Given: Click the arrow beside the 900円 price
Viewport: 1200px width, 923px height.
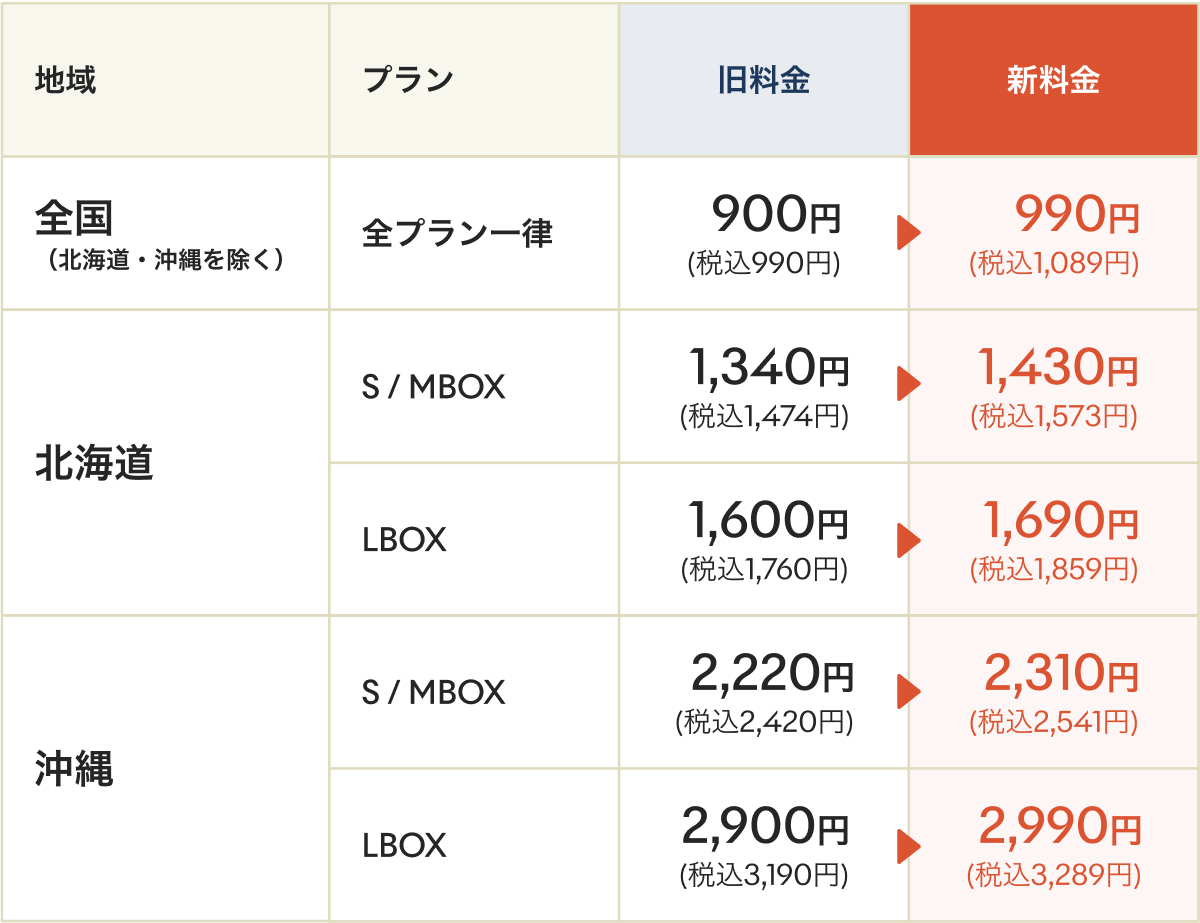Looking at the screenshot, I should pos(908,233).
